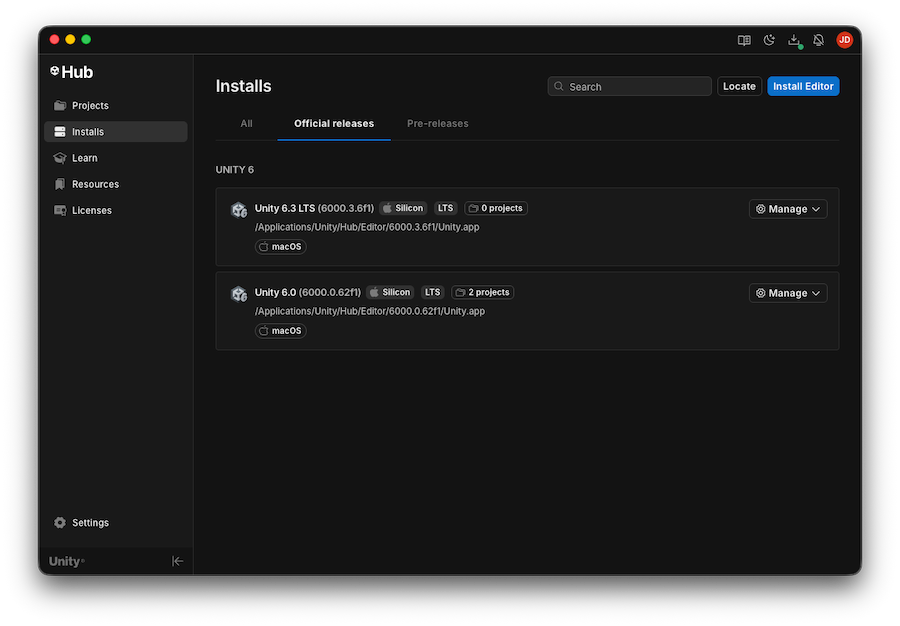Collapse the sidebar with the arrow toggle

point(177,561)
